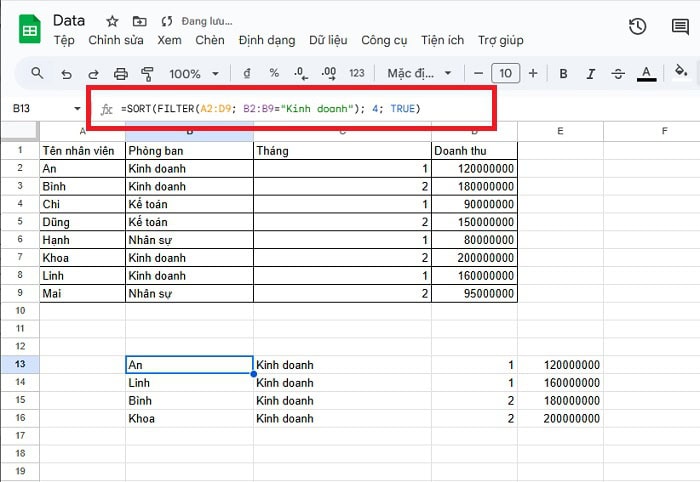Print the spreadsheet
The height and width of the screenshot is (482, 700).
[x=121, y=73]
